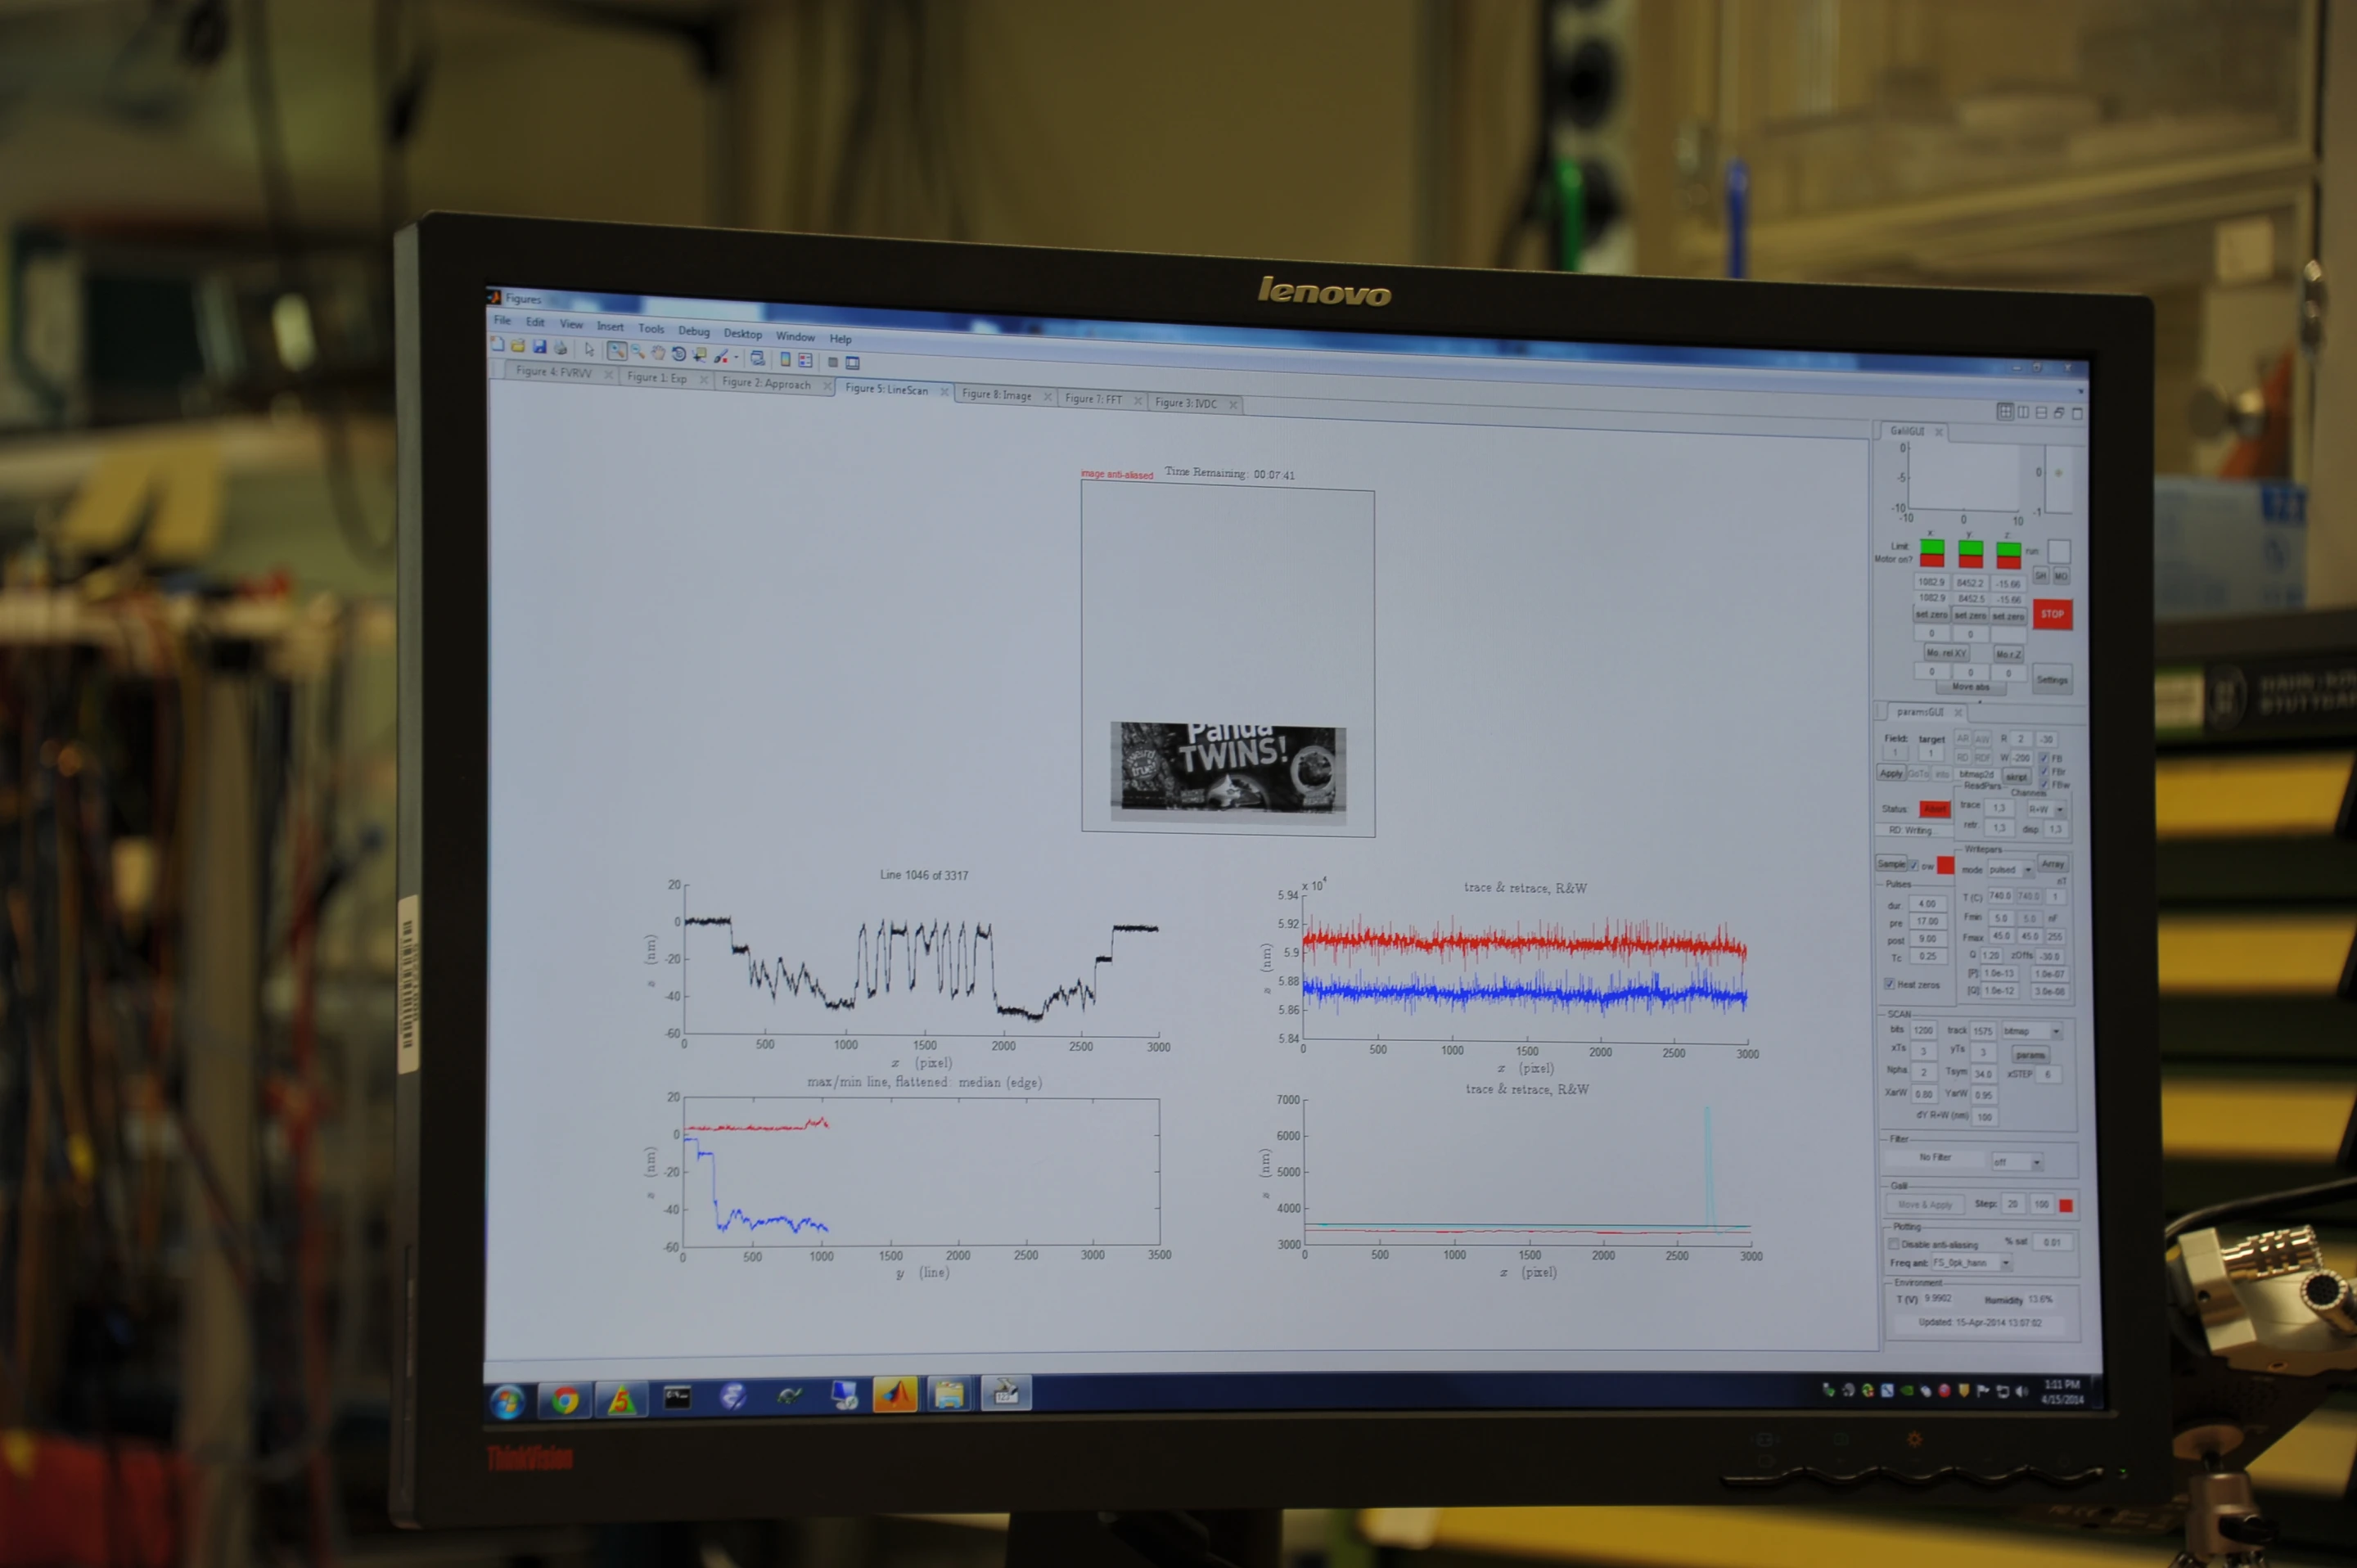Toggle the FBw checkbox
Viewport: 2357px width, 1568px height.
(x=2044, y=784)
